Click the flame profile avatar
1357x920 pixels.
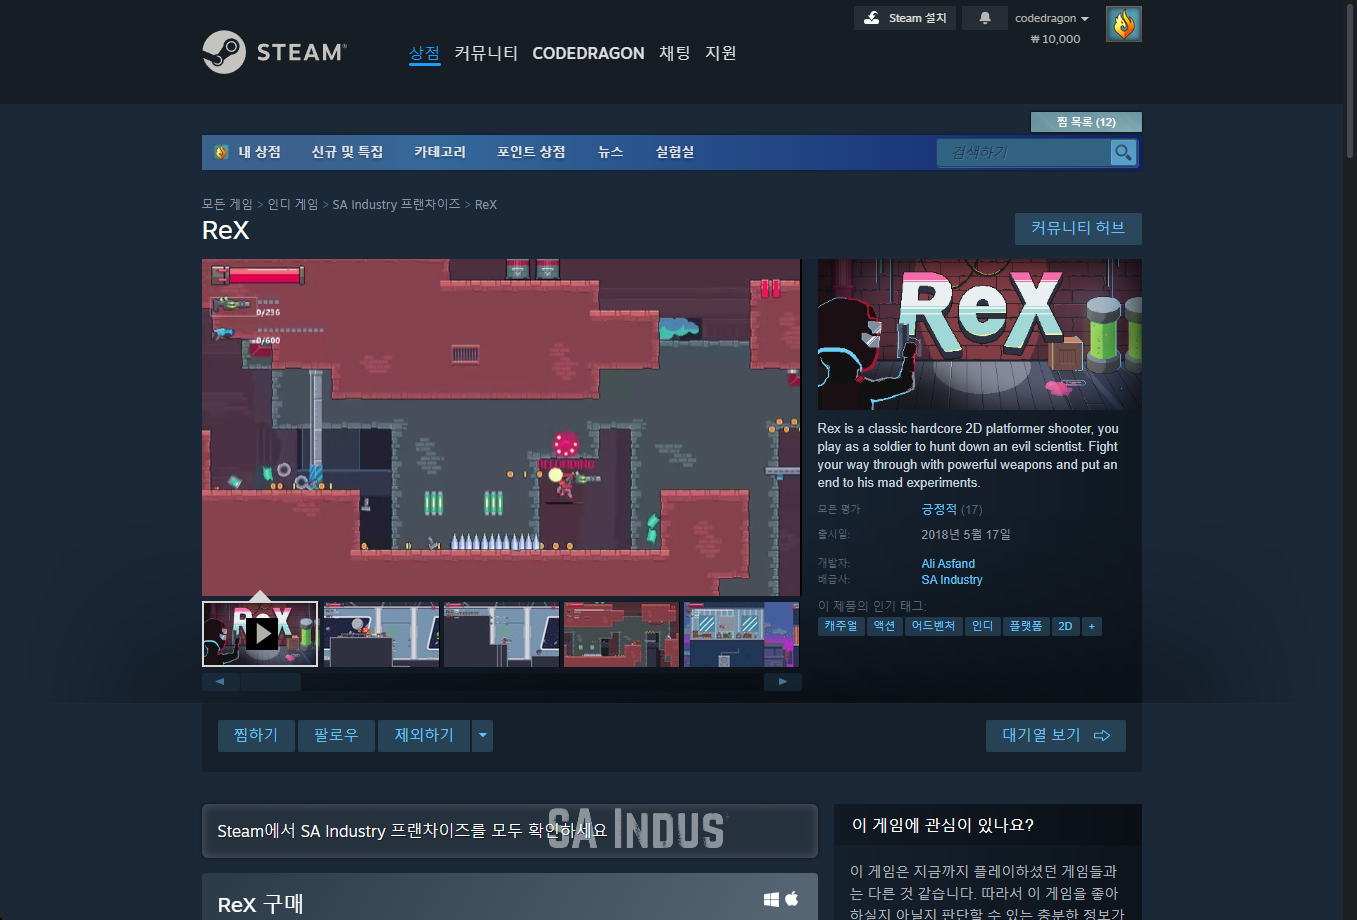pyautogui.click(x=1124, y=24)
